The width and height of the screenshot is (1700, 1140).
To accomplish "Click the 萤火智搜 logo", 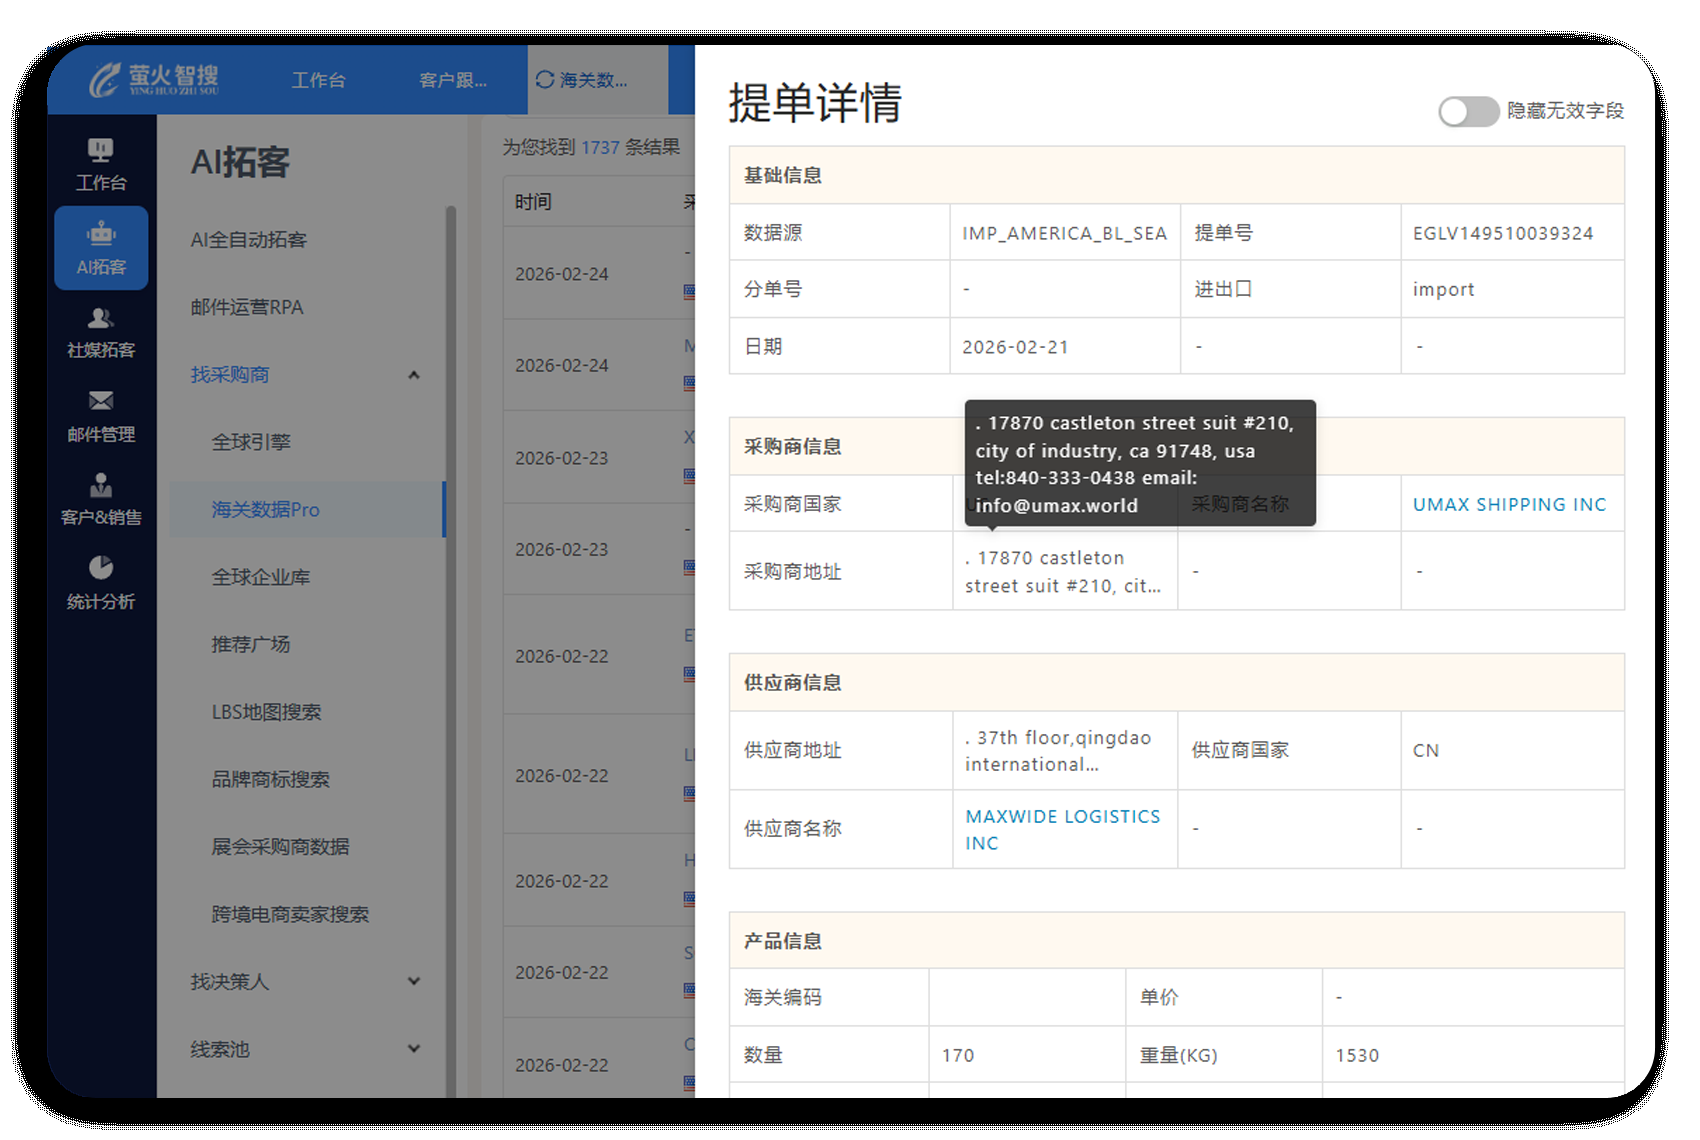I will [x=155, y=80].
